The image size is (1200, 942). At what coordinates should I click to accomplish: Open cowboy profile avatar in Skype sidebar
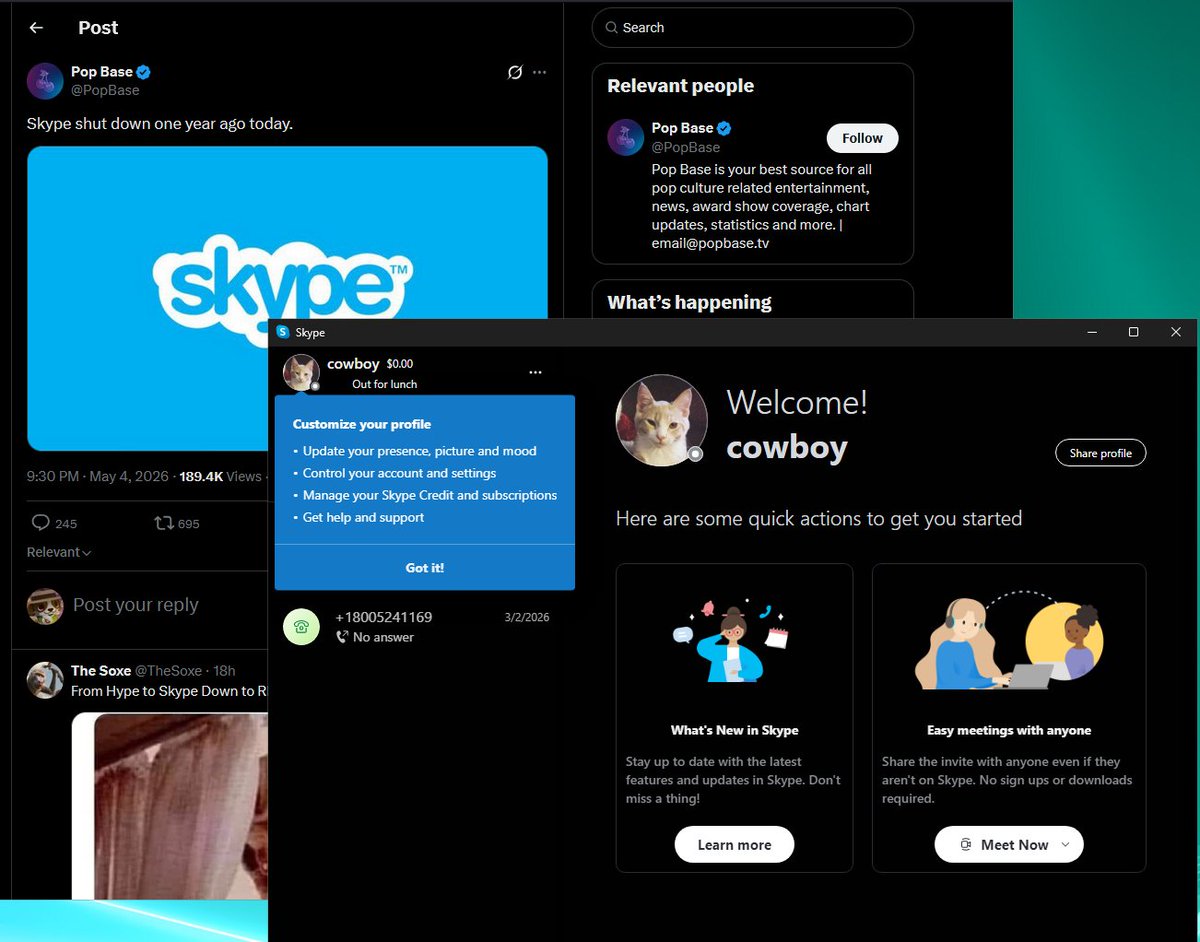click(x=301, y=372)
